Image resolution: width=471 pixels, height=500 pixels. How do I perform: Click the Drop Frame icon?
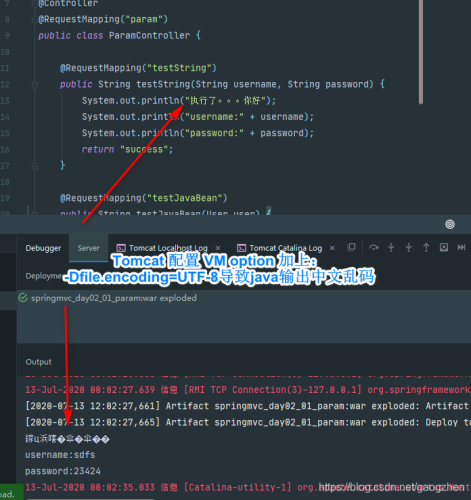(x=444, y=247)
